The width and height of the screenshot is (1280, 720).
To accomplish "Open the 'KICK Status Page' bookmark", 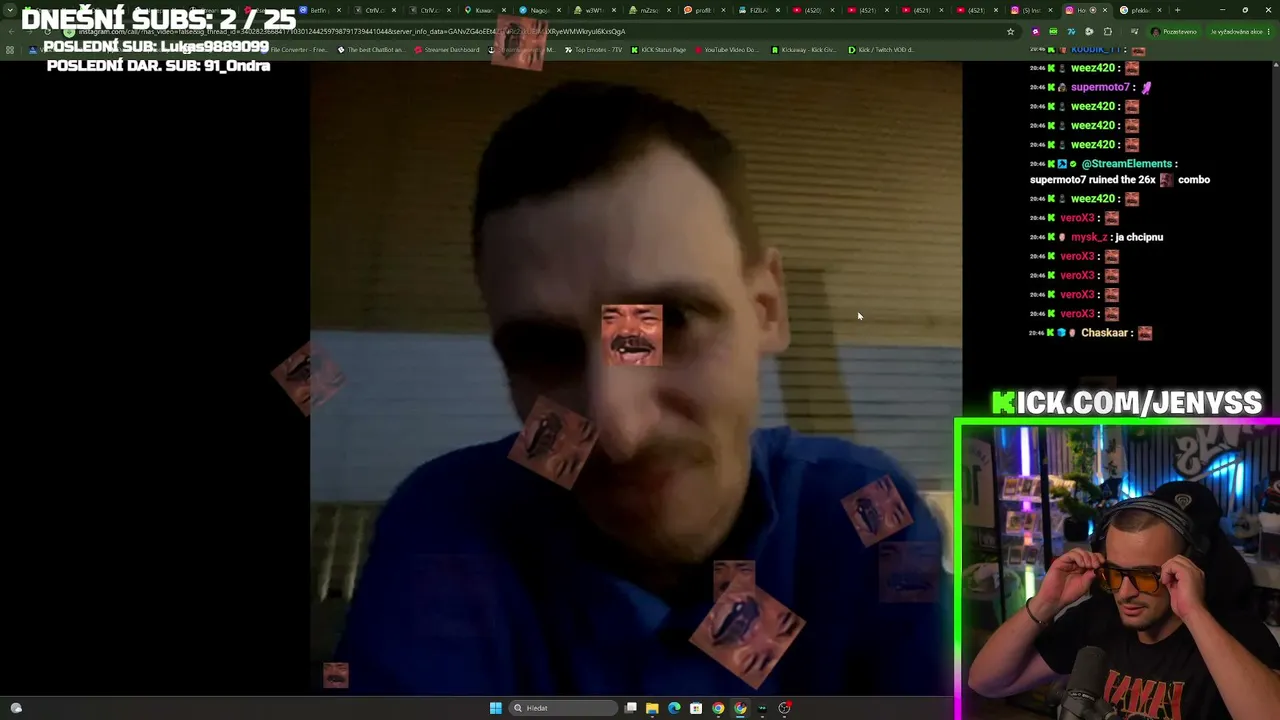I will [658, 49].
